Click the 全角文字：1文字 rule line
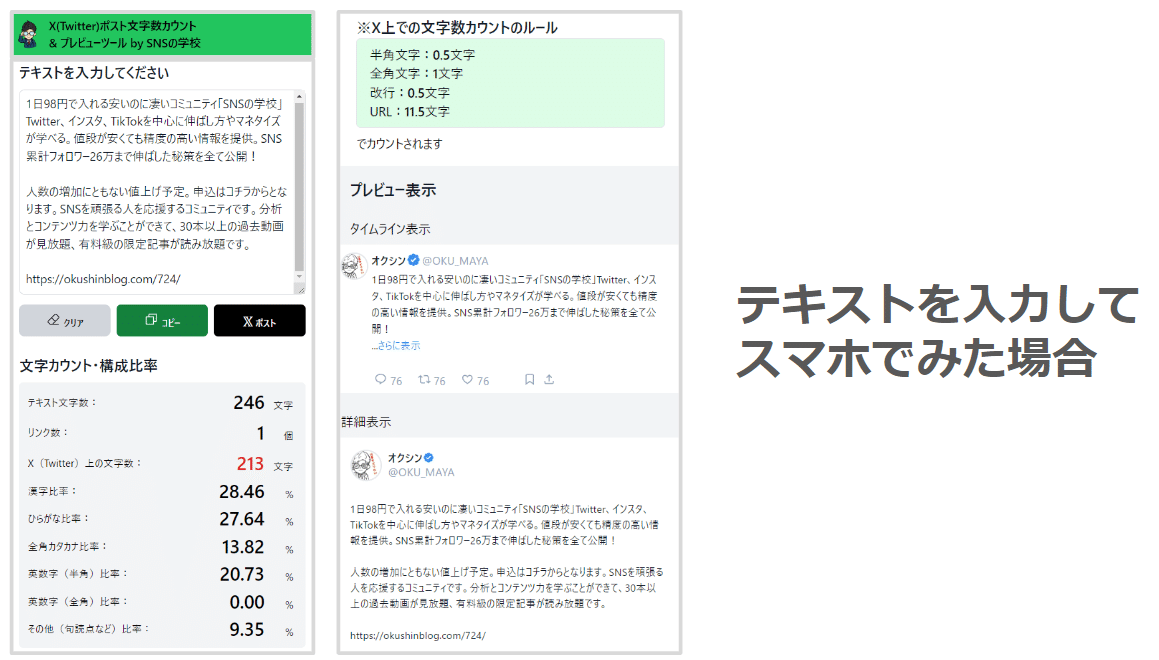 coord(416,73)
